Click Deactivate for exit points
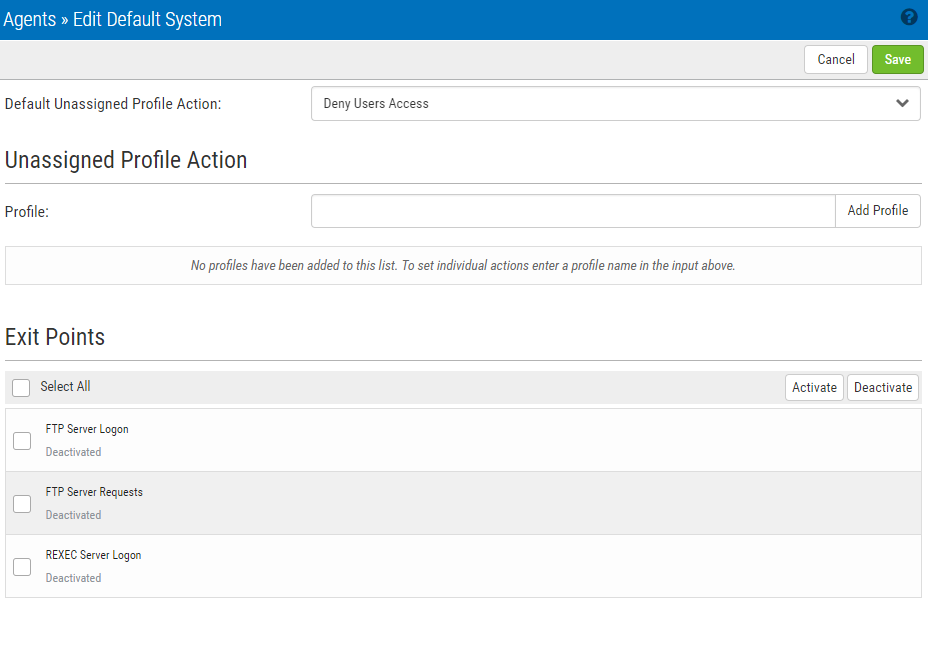The width and height of the screenshot is (928, 668). tap(882, 388)
